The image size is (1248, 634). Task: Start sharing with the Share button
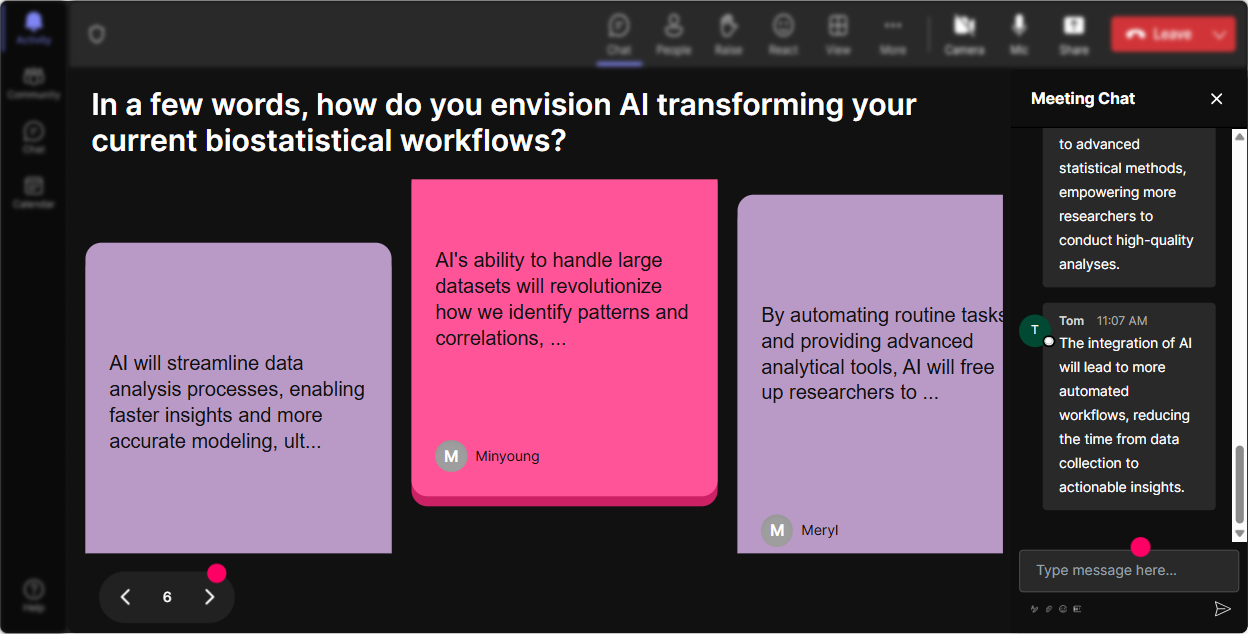(x=1074, y=34)
